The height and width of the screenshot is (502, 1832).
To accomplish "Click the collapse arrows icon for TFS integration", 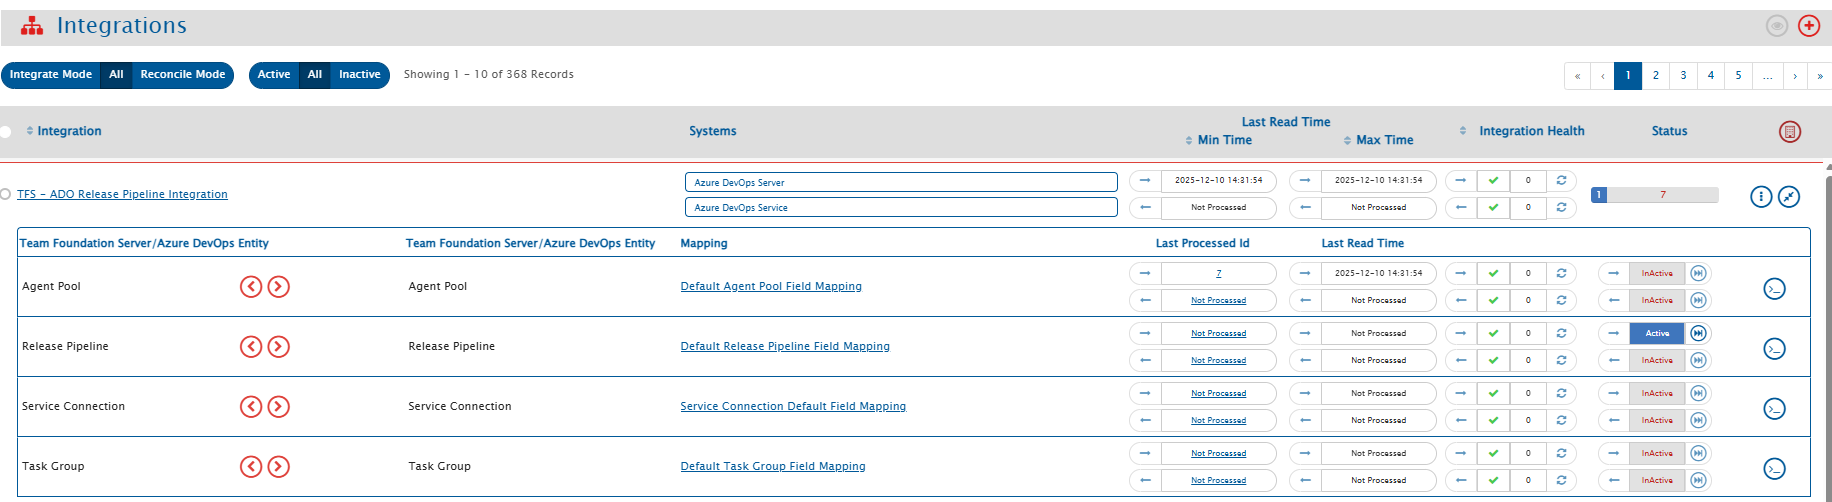I will pyautogui.click(x=1789, y=197).
